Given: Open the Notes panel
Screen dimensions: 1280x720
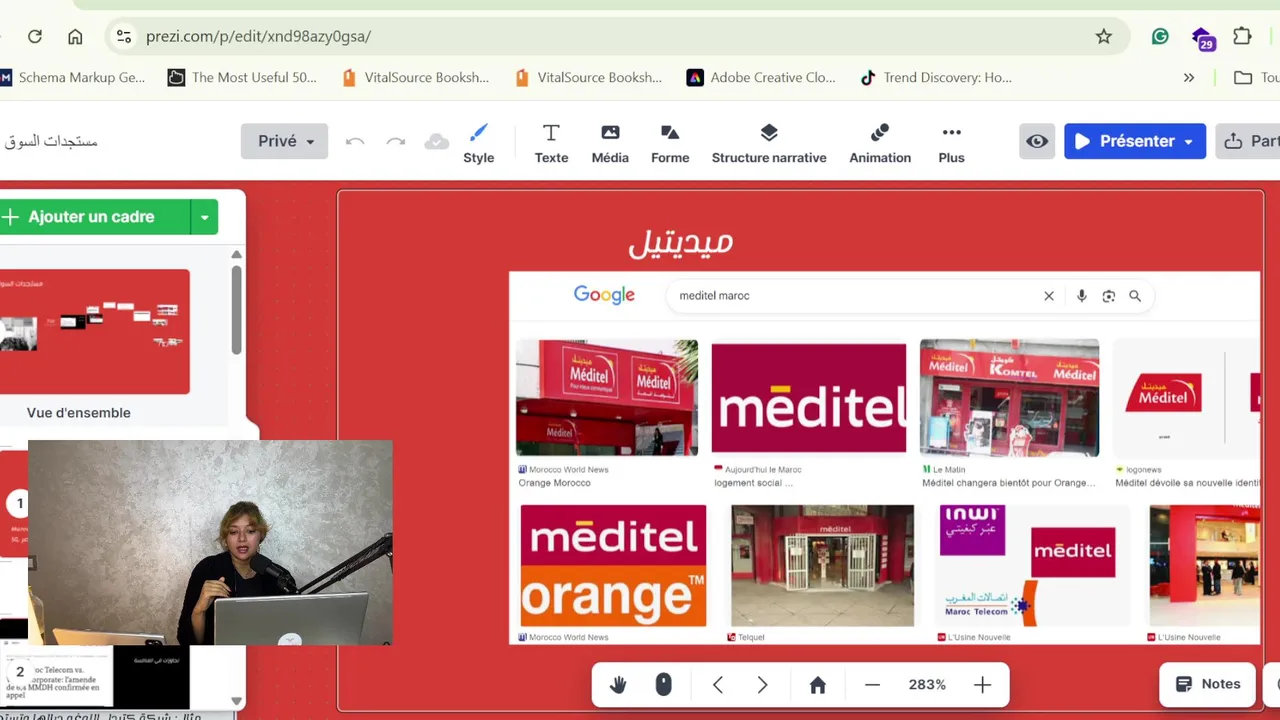Looking at the screenshot, I should click(1208, 684).
